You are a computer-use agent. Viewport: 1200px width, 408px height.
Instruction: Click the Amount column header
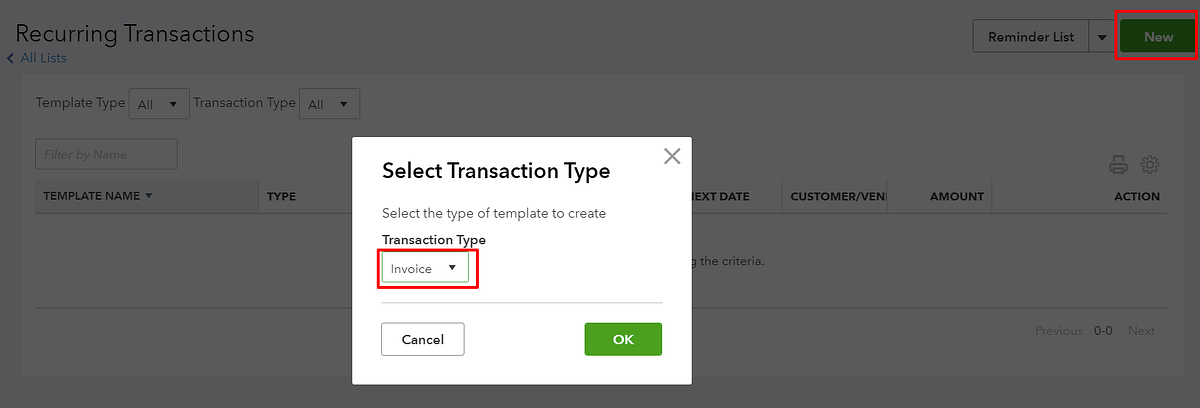coord(956,196)
